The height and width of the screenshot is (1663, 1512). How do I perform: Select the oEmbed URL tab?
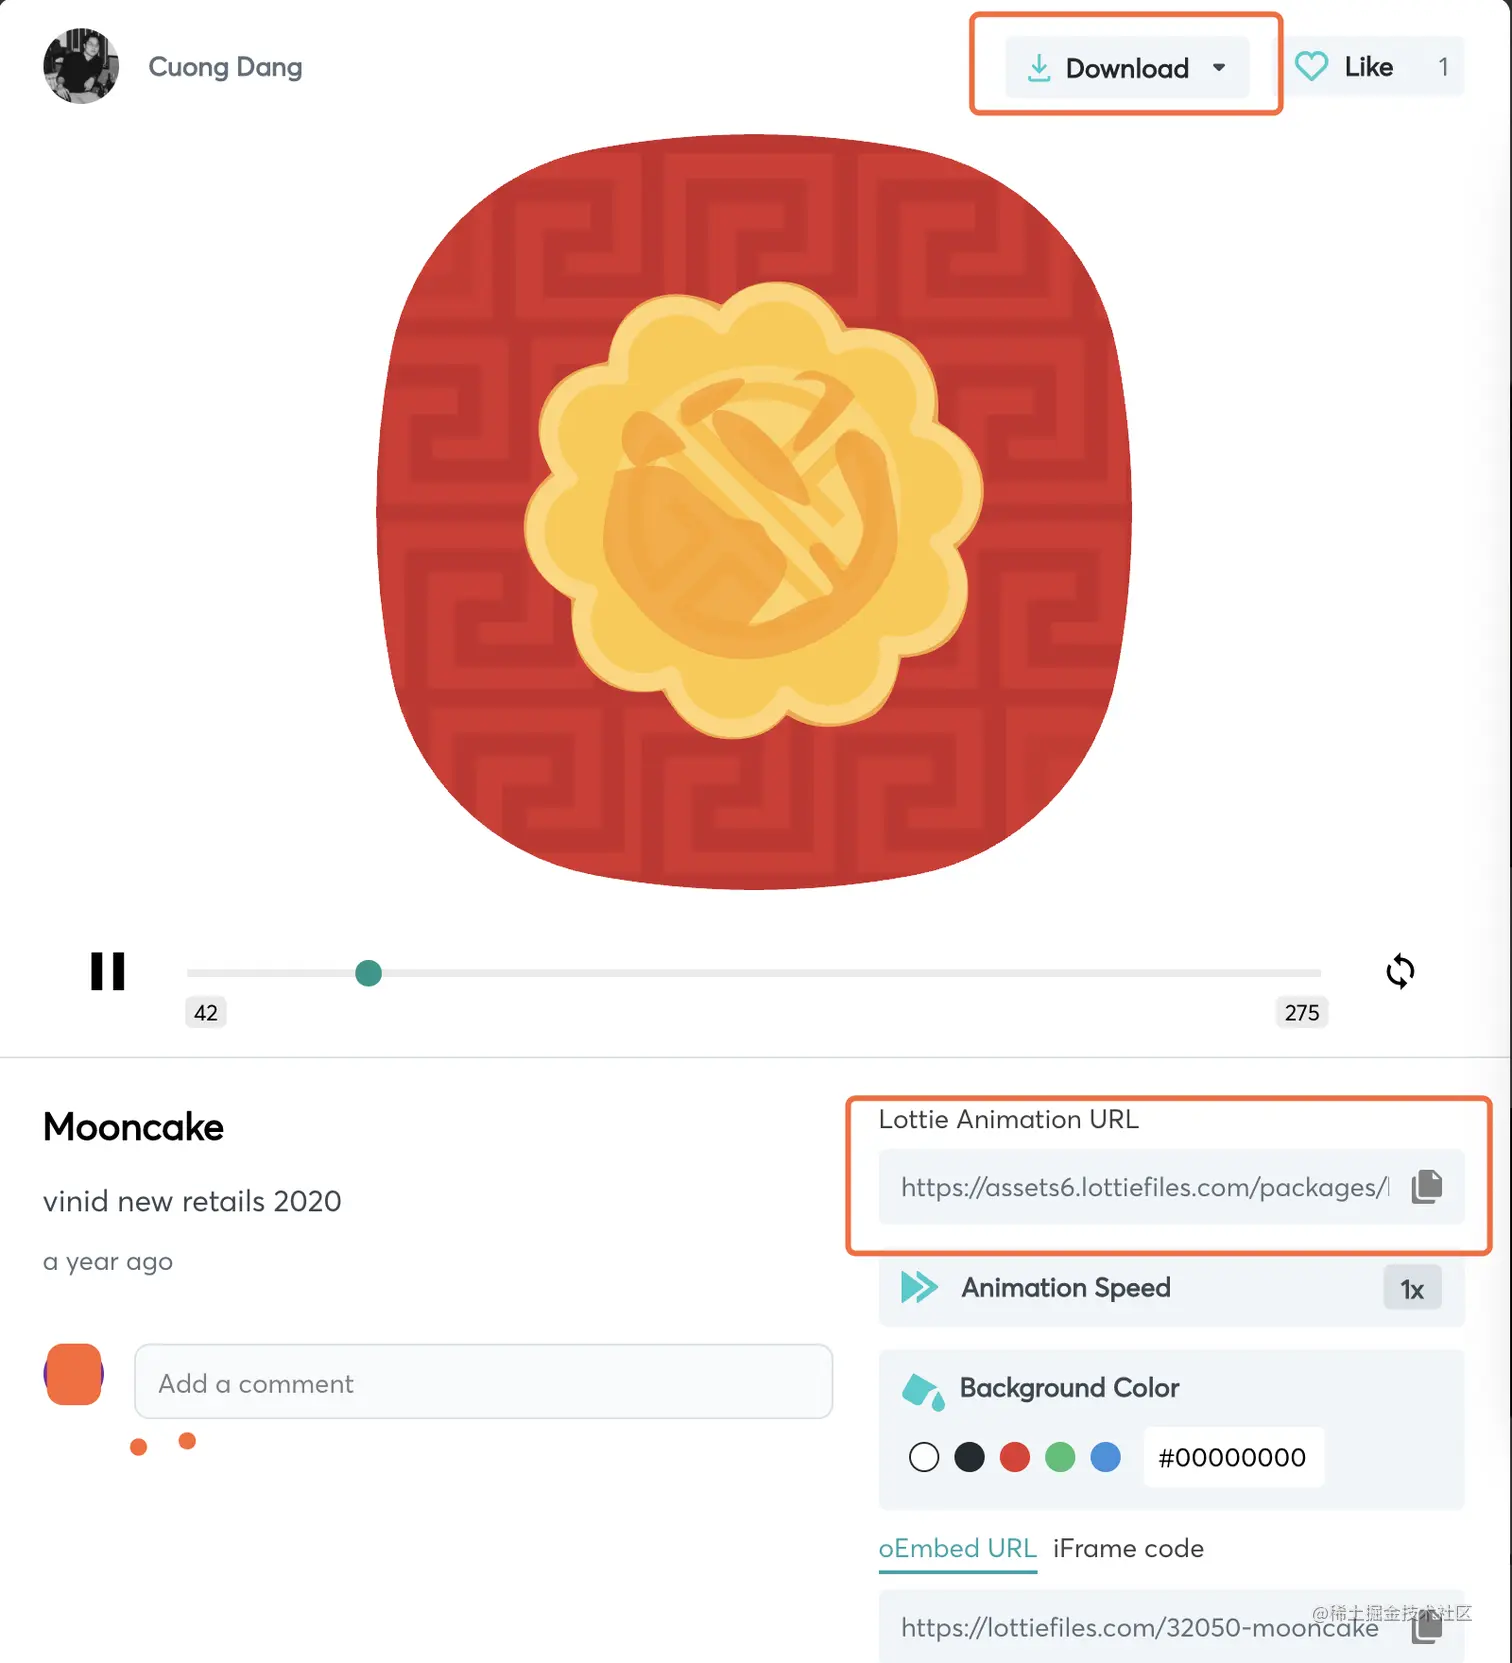click(957, 1548)
